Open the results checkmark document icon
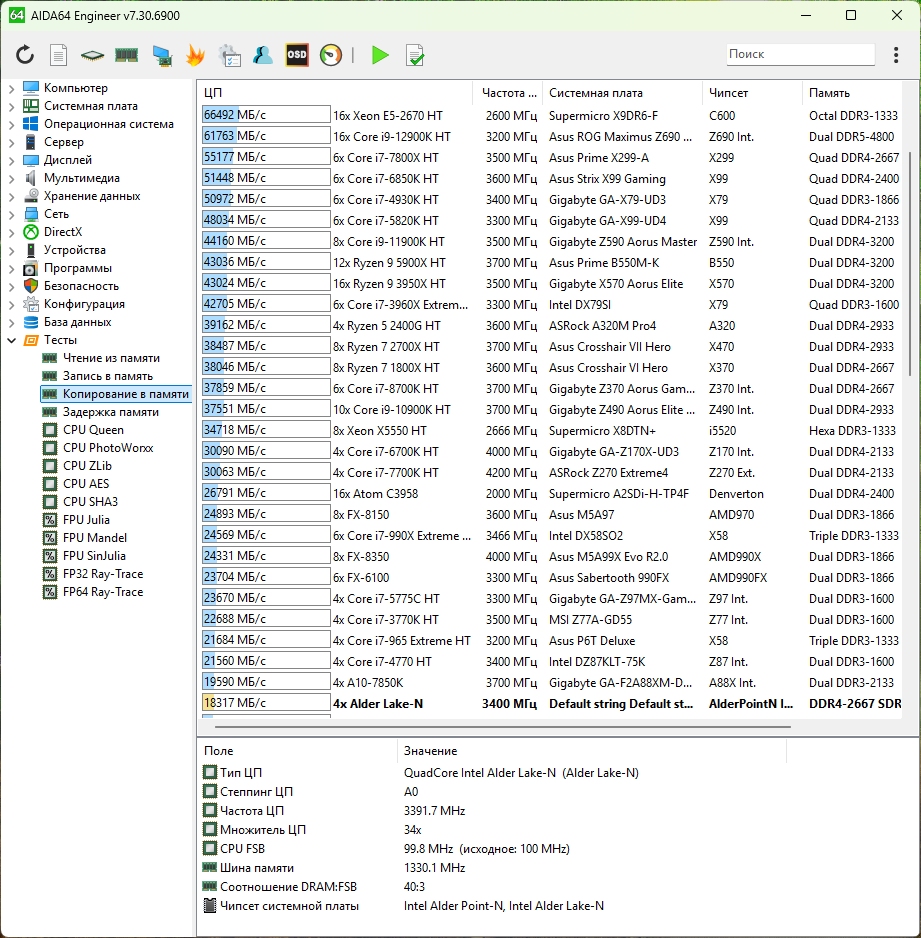This screenshot has width=921, height=938. point(415,55)
